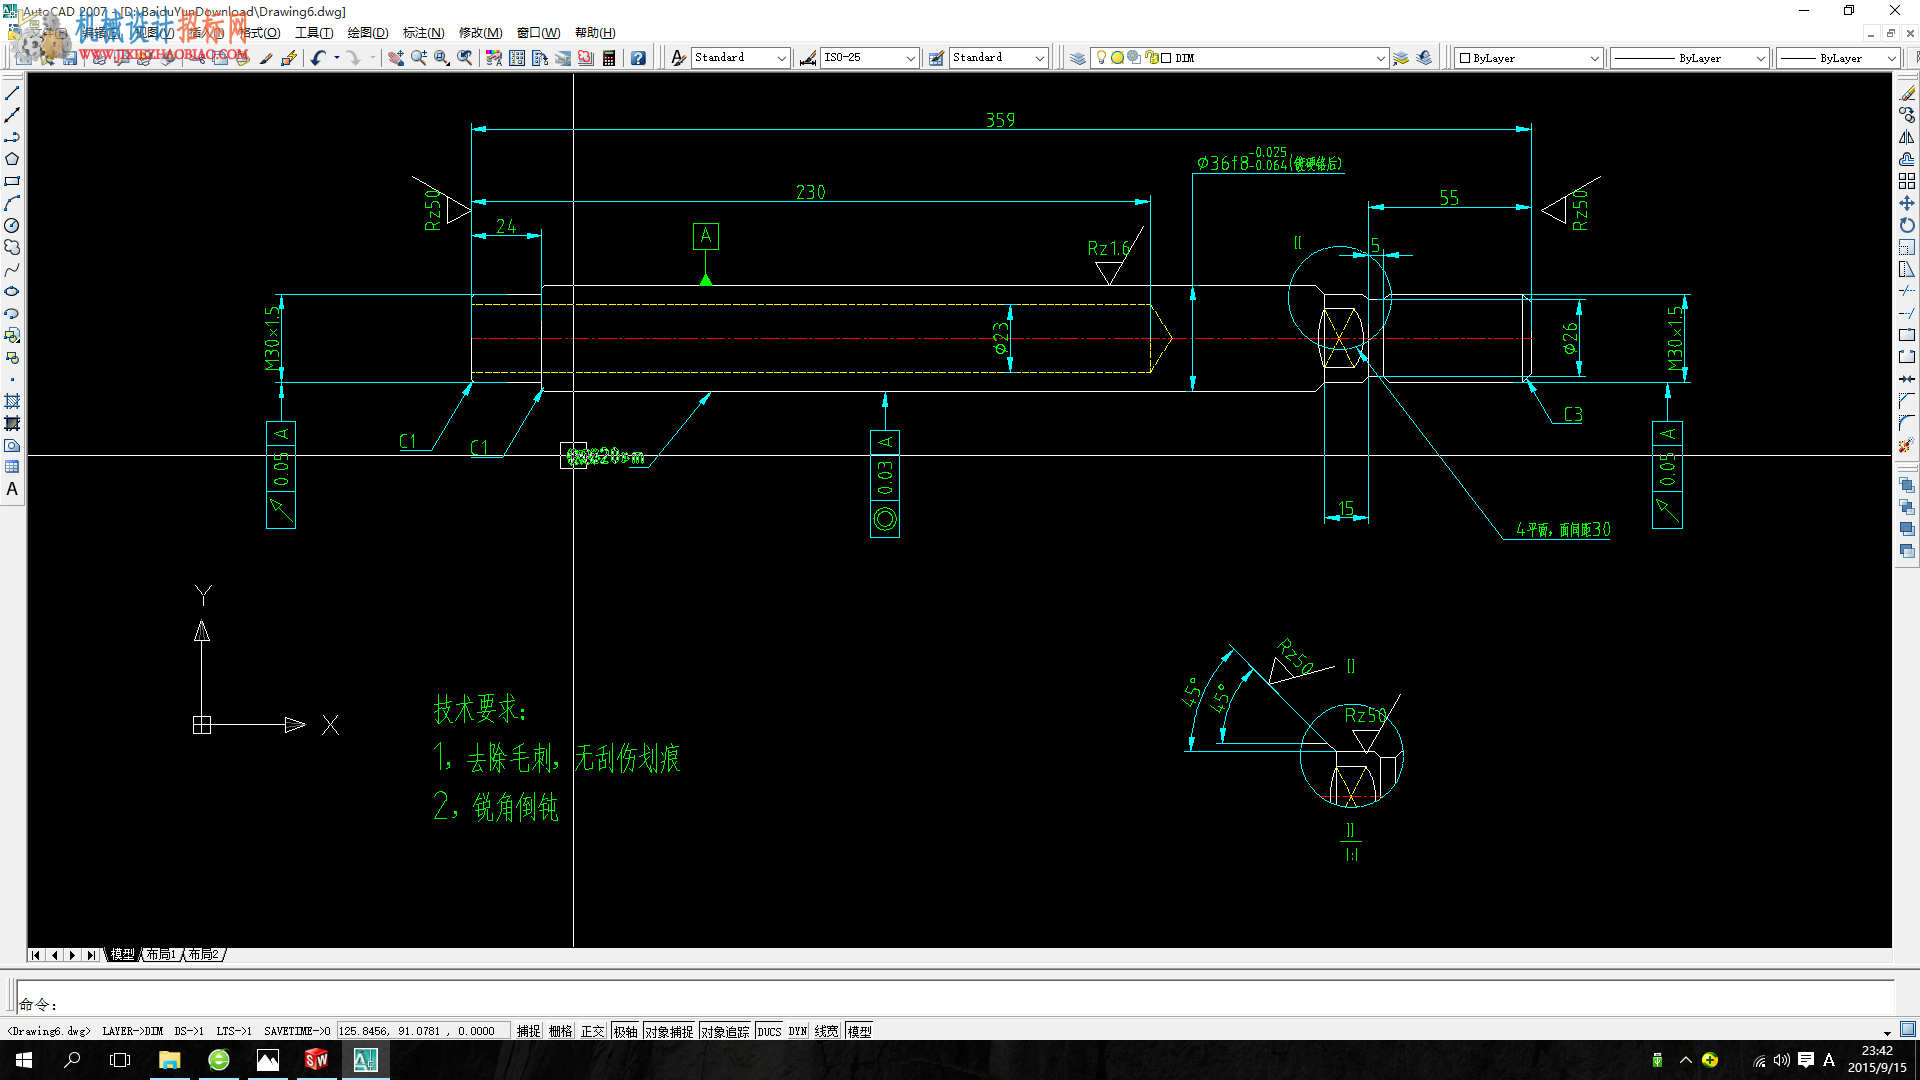Click the DIM layer color swatch
Screen dimensions: 1920x1080
coord(1166,58)
